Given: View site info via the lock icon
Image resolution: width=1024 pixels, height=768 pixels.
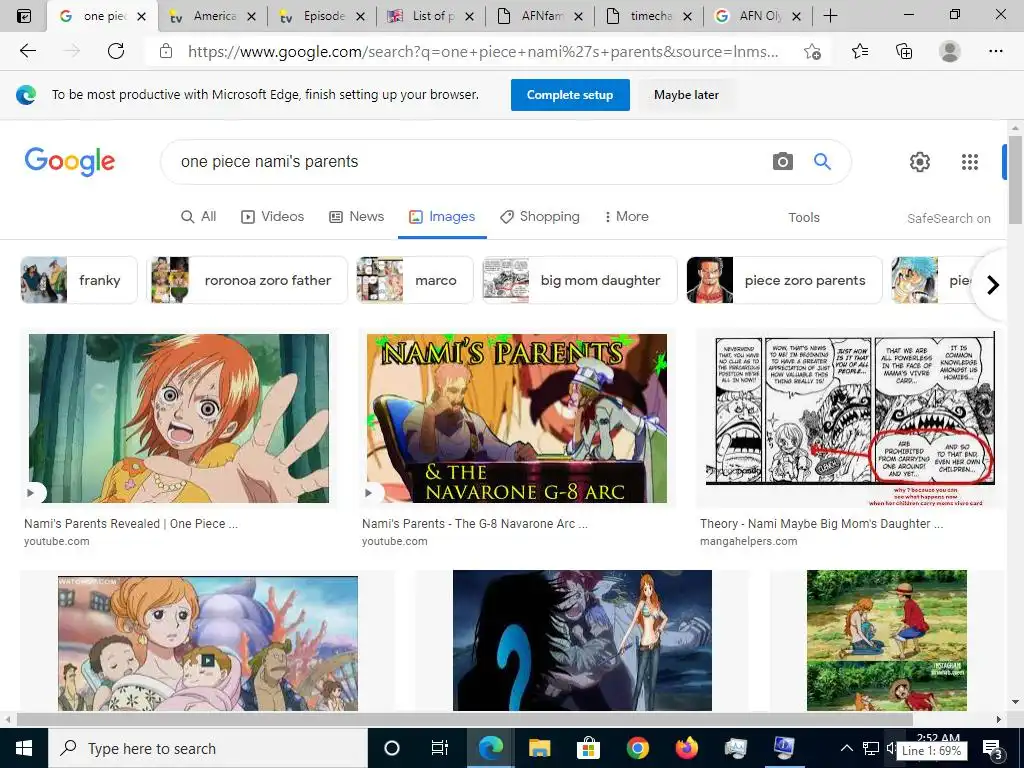Looking at the screenshot, I should (166, 51).
